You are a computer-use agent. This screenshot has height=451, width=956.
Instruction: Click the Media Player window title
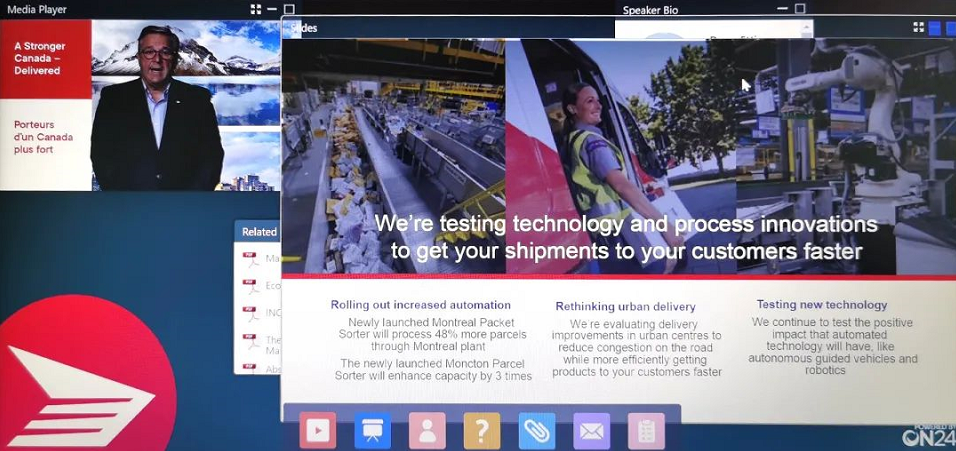coord(37,10)
